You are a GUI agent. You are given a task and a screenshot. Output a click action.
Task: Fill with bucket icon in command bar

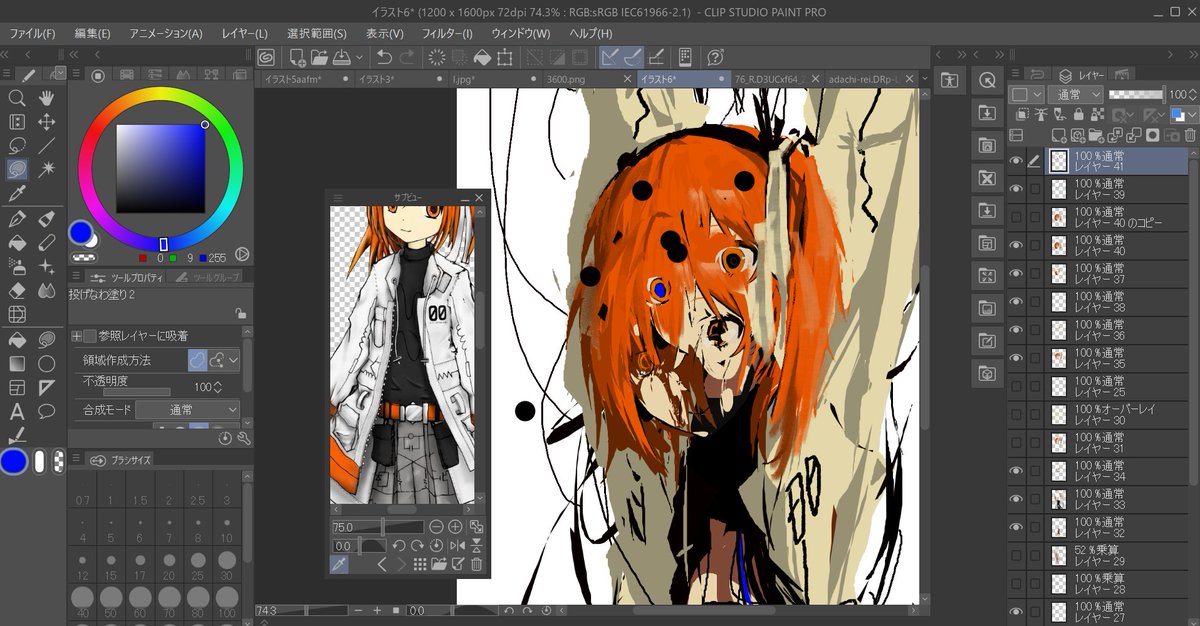click(483, 56)
